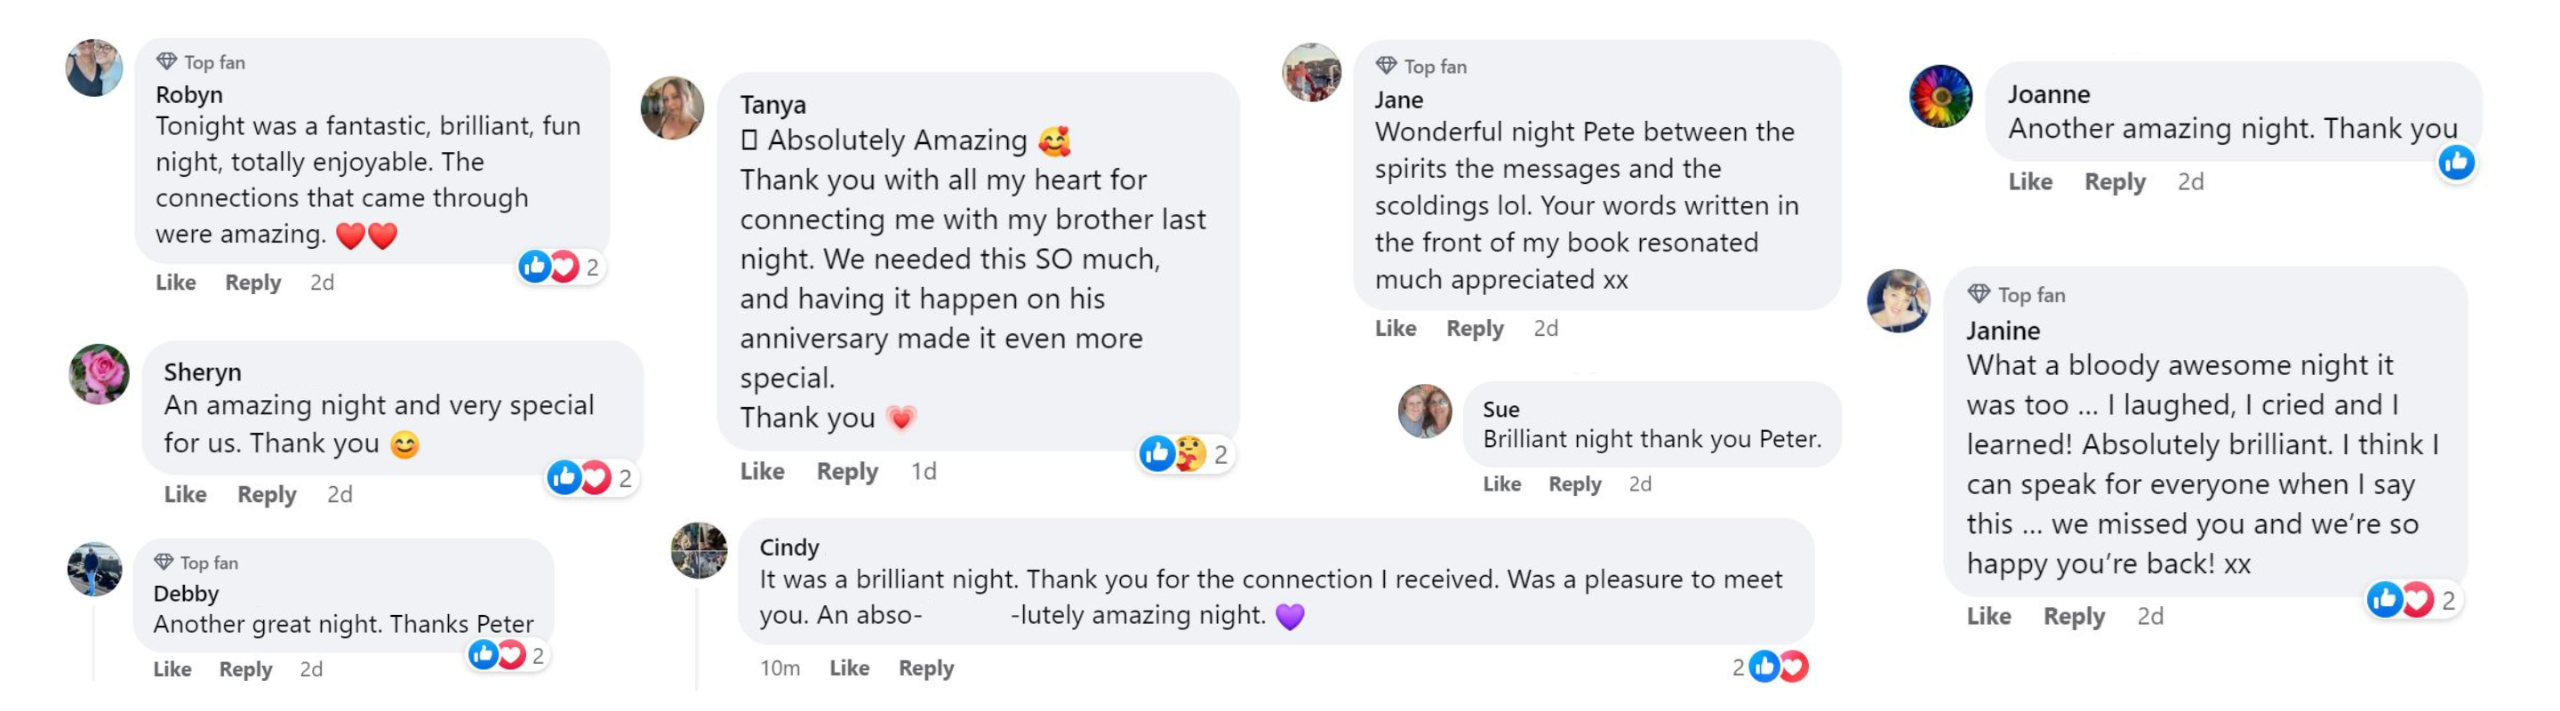The width and height of the screenshot is (2560, 711).
Task: Click the 10m timestamp on Cindy's comment
Action: point(779,668)
